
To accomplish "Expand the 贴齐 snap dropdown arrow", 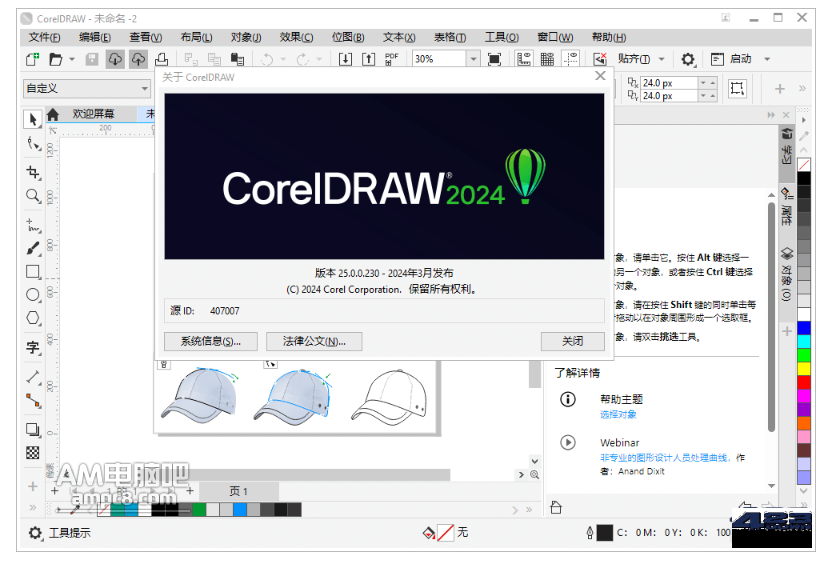I will pyautogui.click(x=662, y=59).
